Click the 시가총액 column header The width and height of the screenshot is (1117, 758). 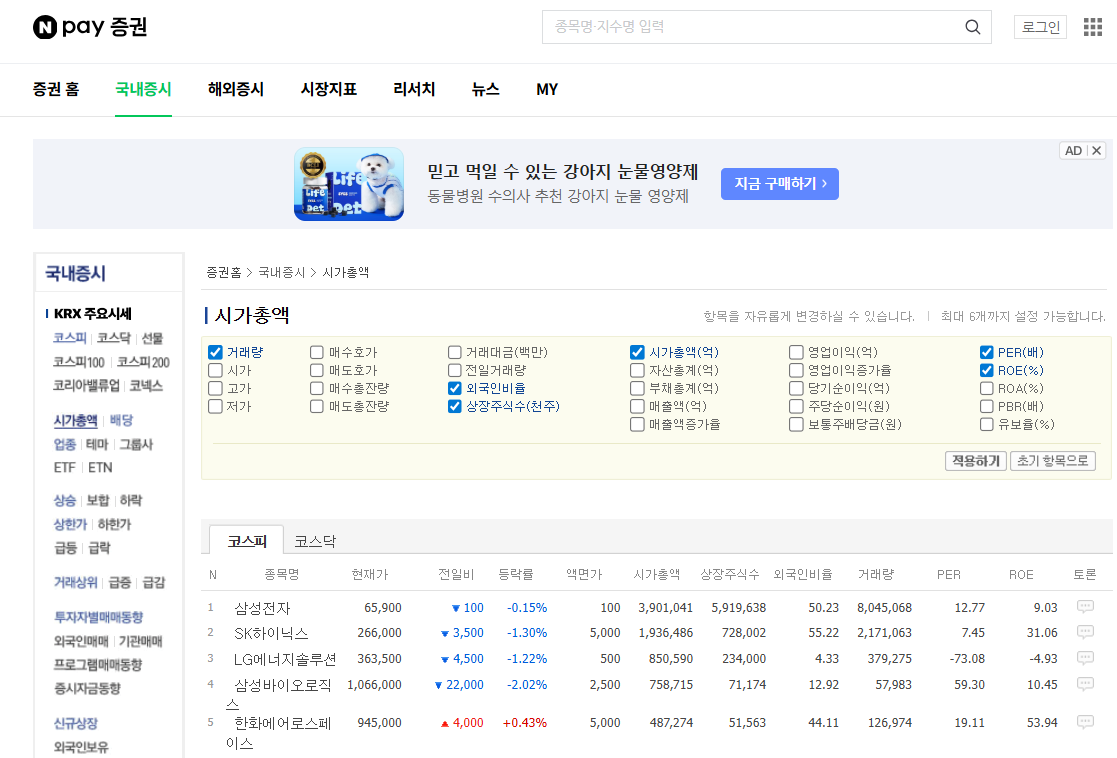click(x=657, y=574)
